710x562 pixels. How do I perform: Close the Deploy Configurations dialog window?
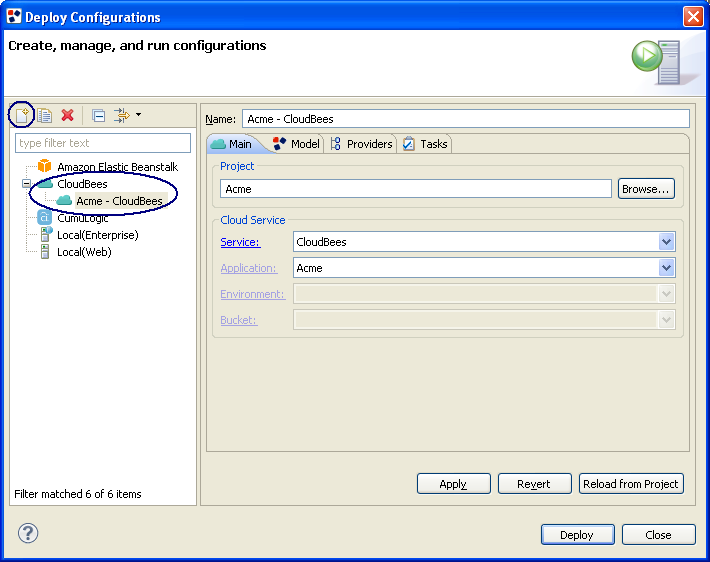click(x=693, y=17)
